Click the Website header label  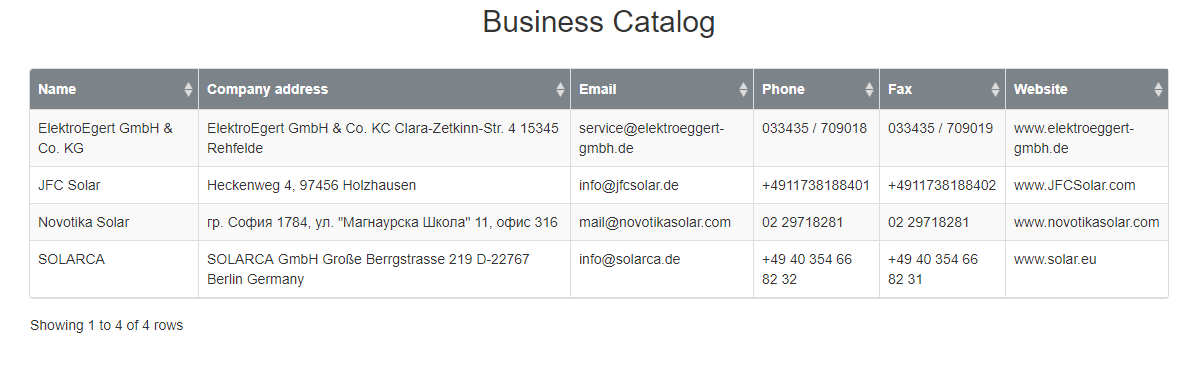pos(1040,89)
